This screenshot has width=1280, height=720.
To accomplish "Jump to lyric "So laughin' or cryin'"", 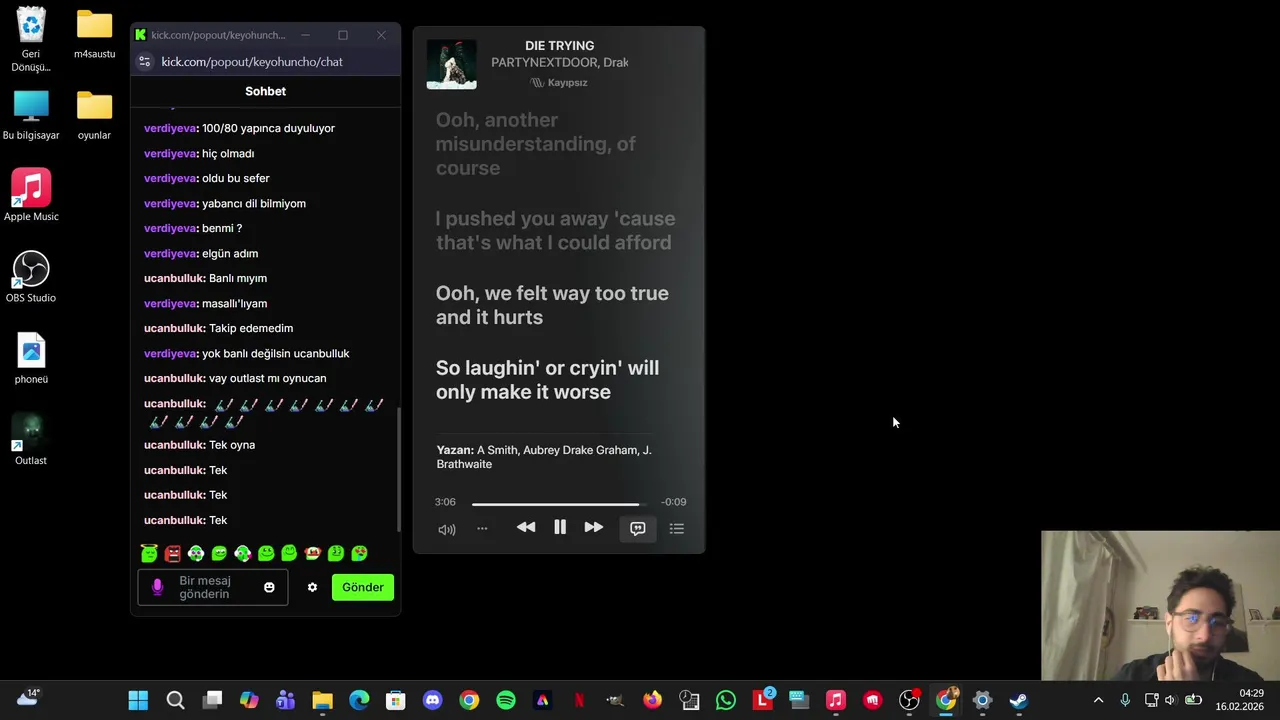I will point(547,380).
